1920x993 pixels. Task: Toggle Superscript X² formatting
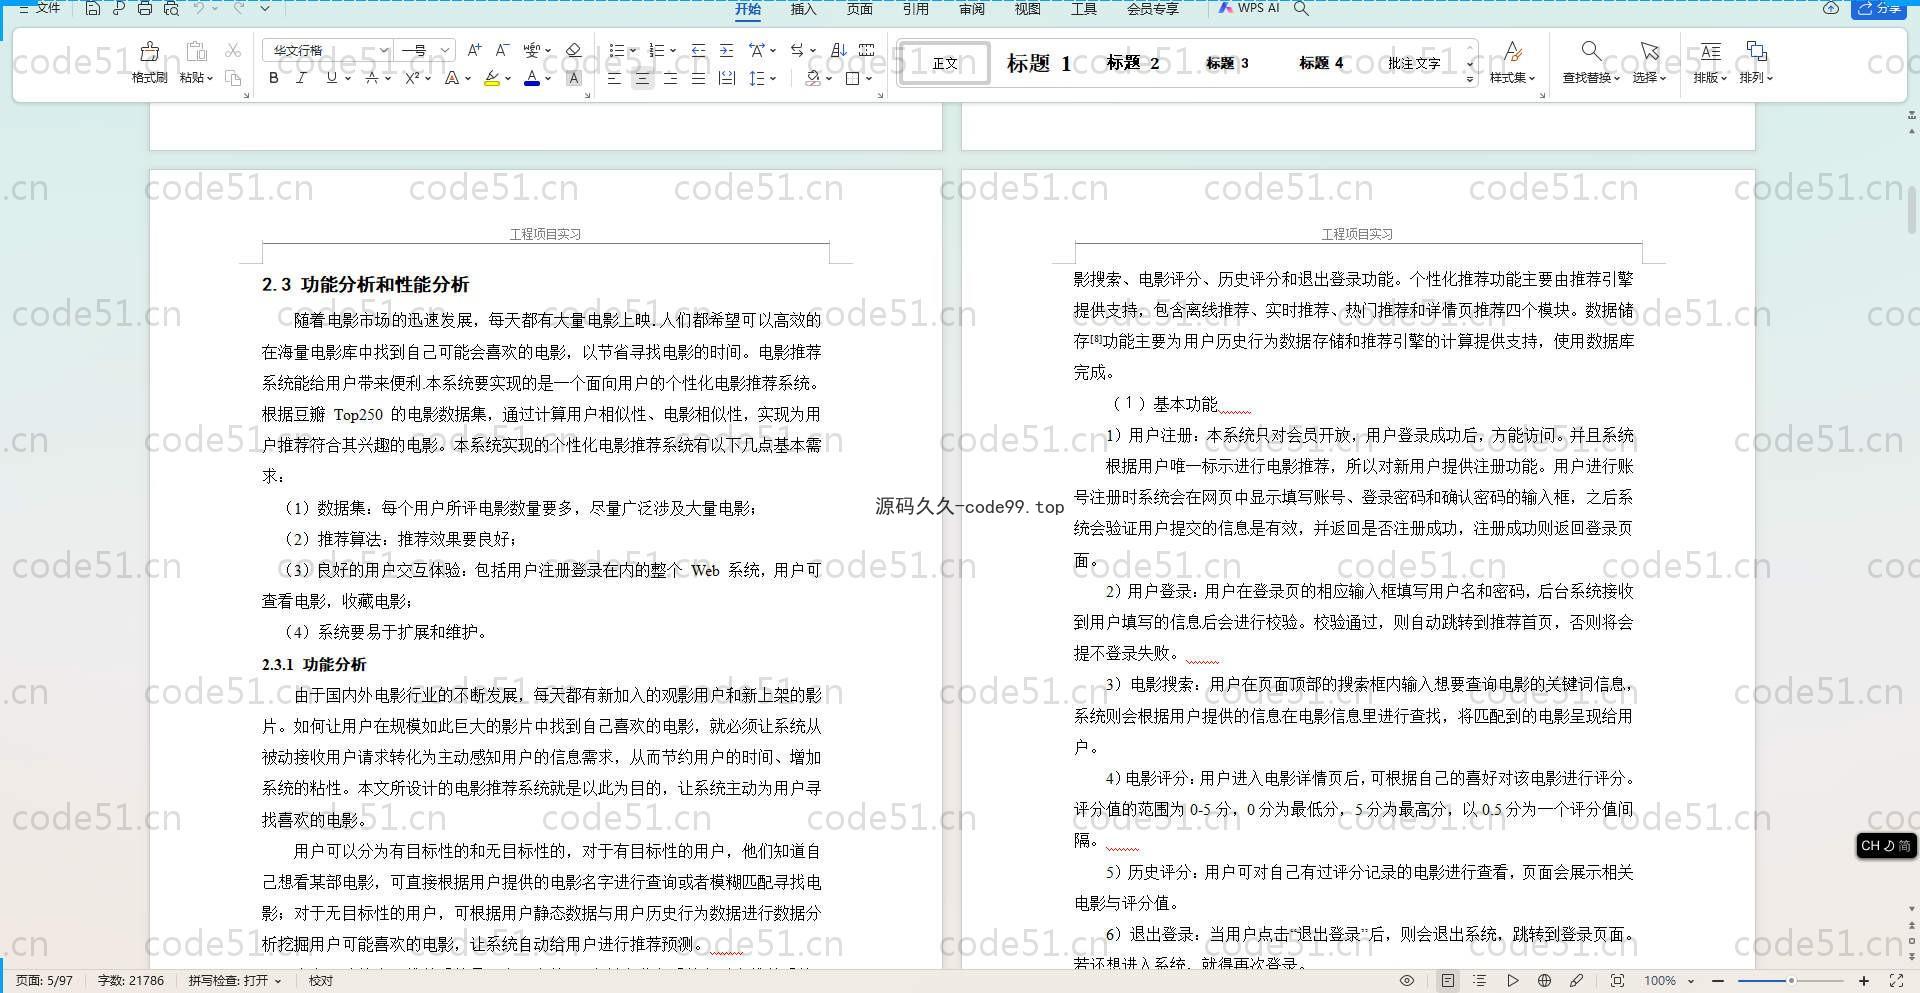tap(411, 78)
